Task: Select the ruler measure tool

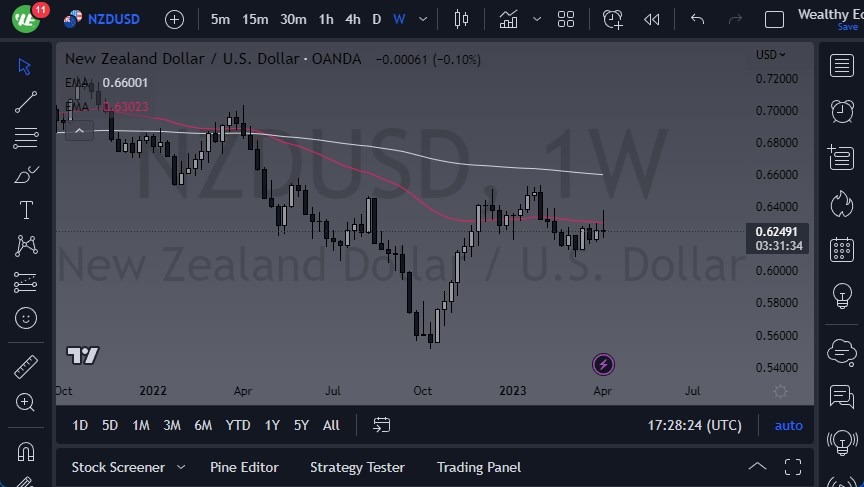Action: 26,367
